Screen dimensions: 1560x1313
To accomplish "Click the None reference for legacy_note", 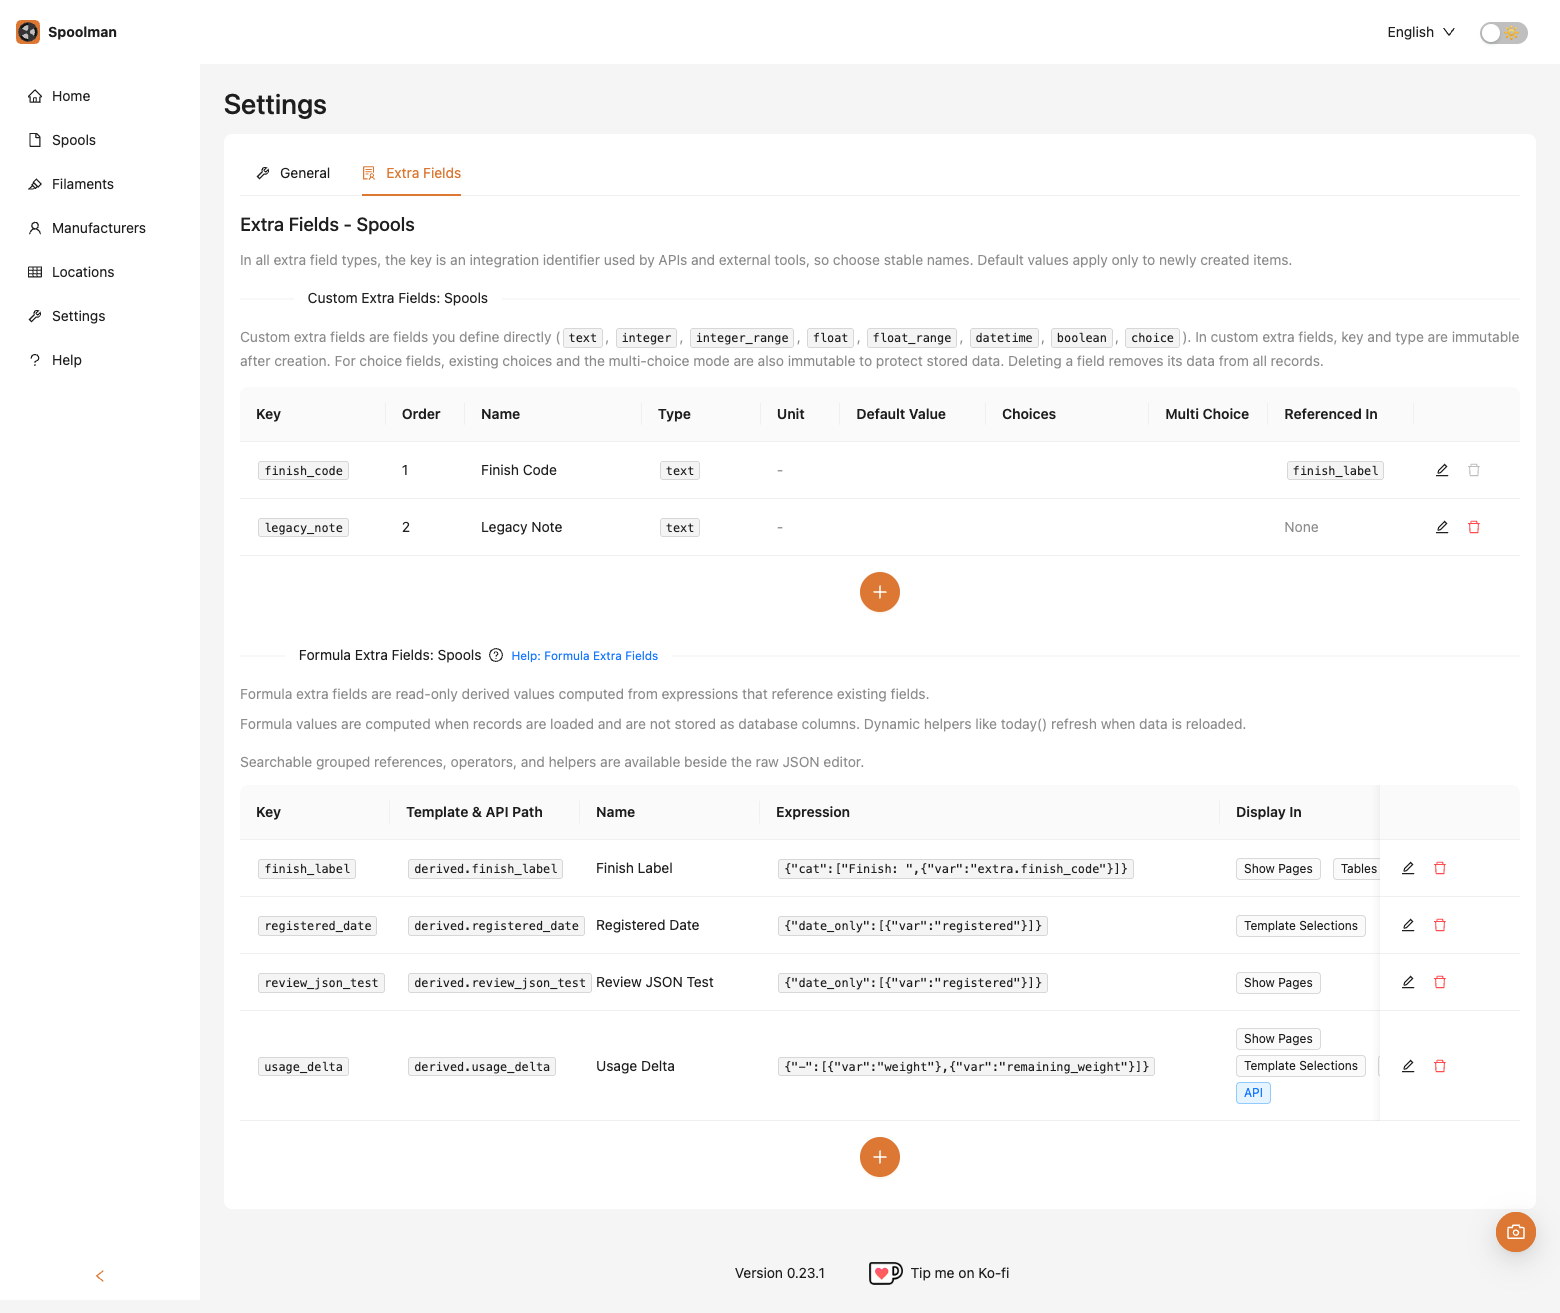I will pos(1301,527).
